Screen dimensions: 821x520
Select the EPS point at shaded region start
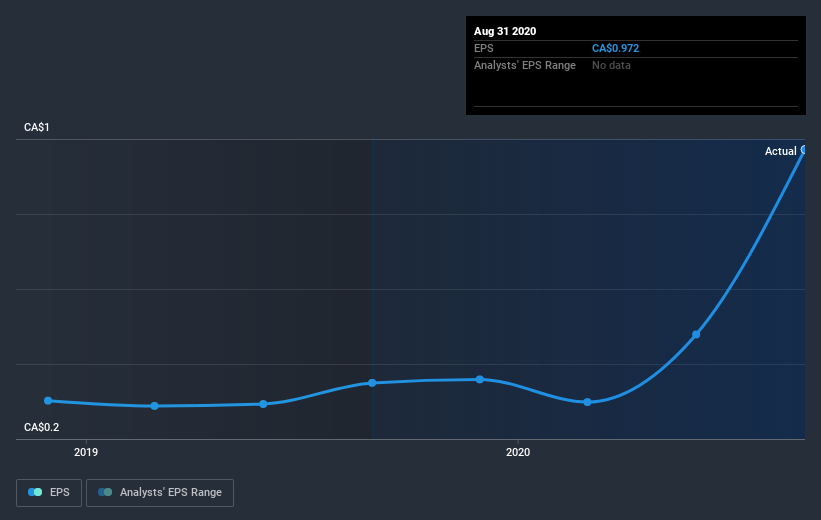click(x=372, y=383)
